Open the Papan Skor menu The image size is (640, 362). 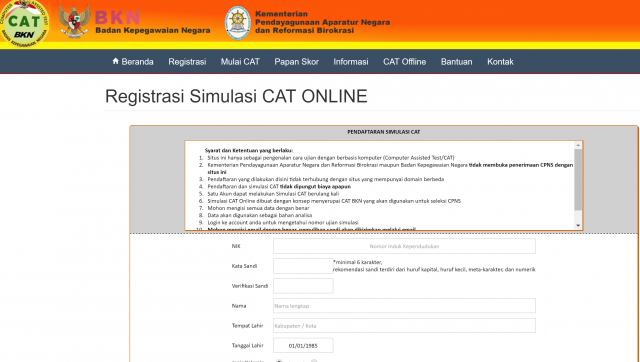[296, 62]
